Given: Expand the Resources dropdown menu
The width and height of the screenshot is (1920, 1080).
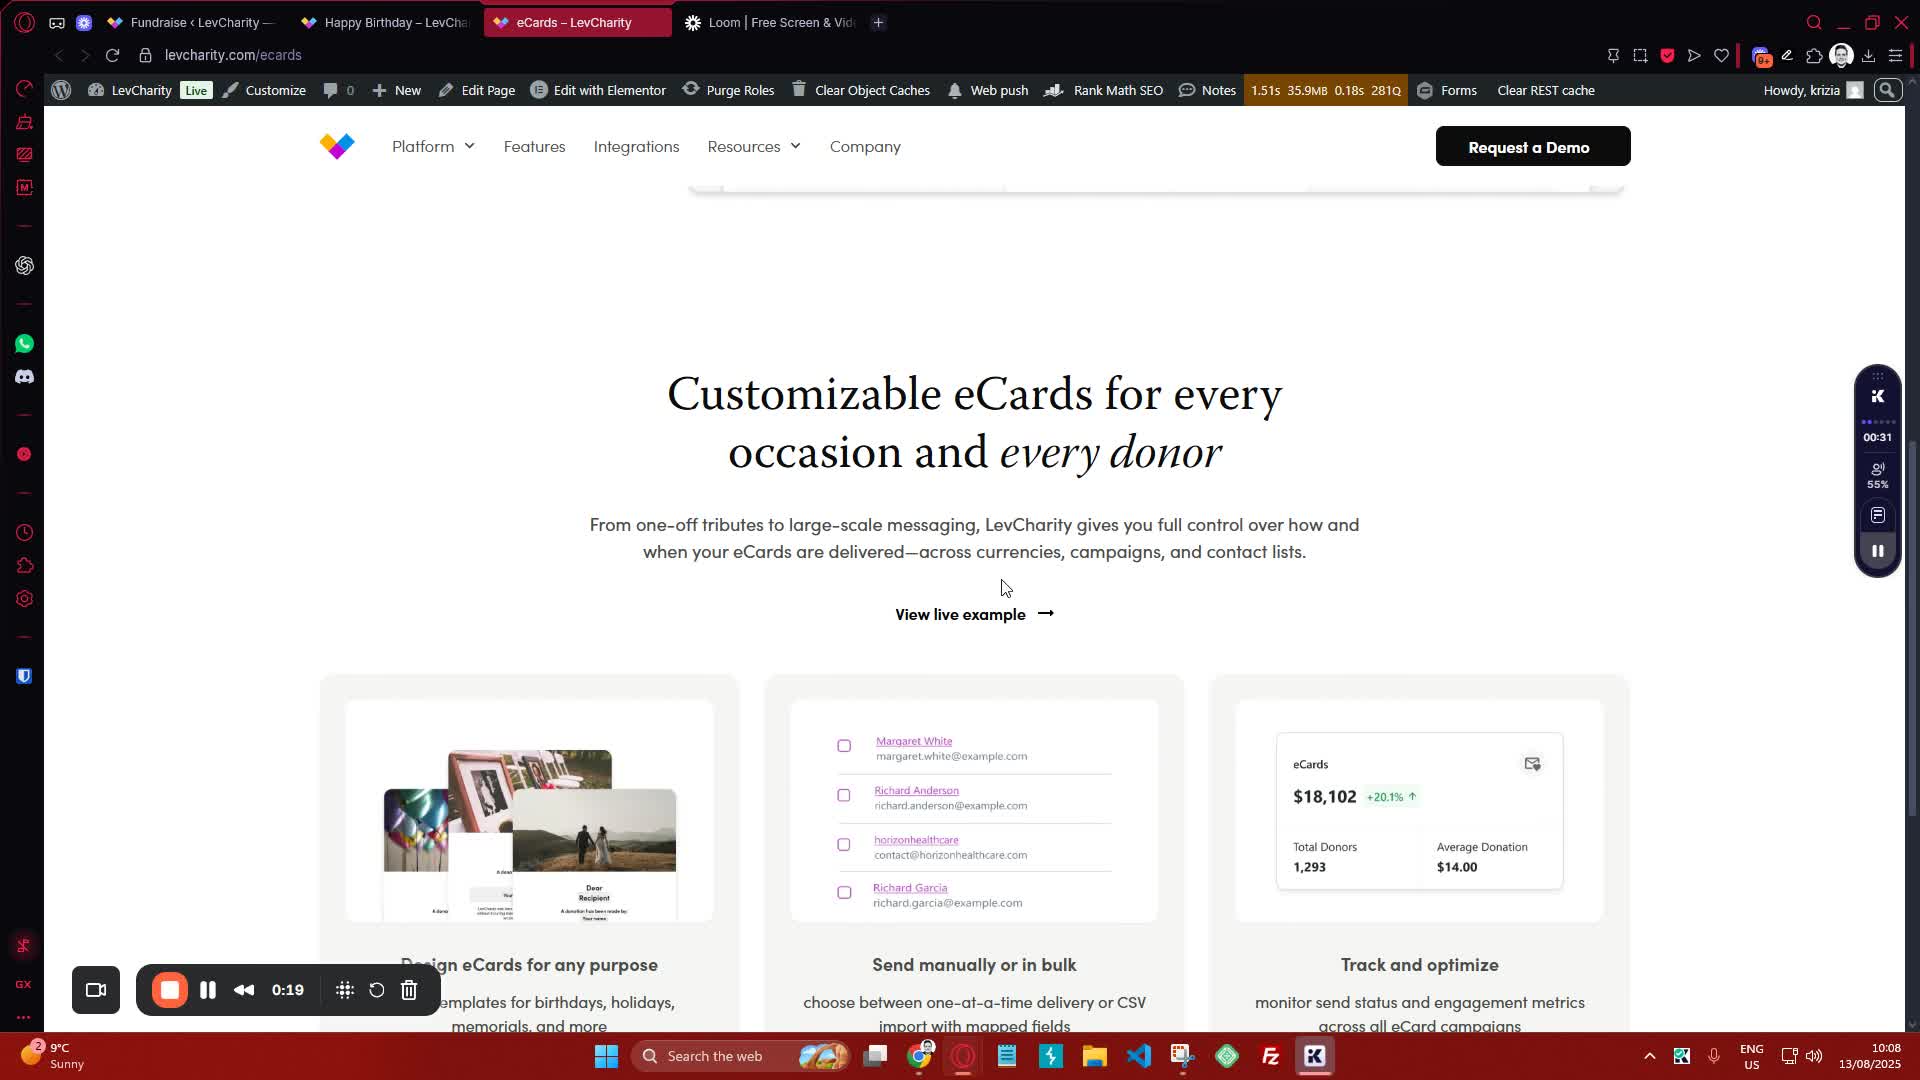Looking at the screenshot, I should (754, 146).
